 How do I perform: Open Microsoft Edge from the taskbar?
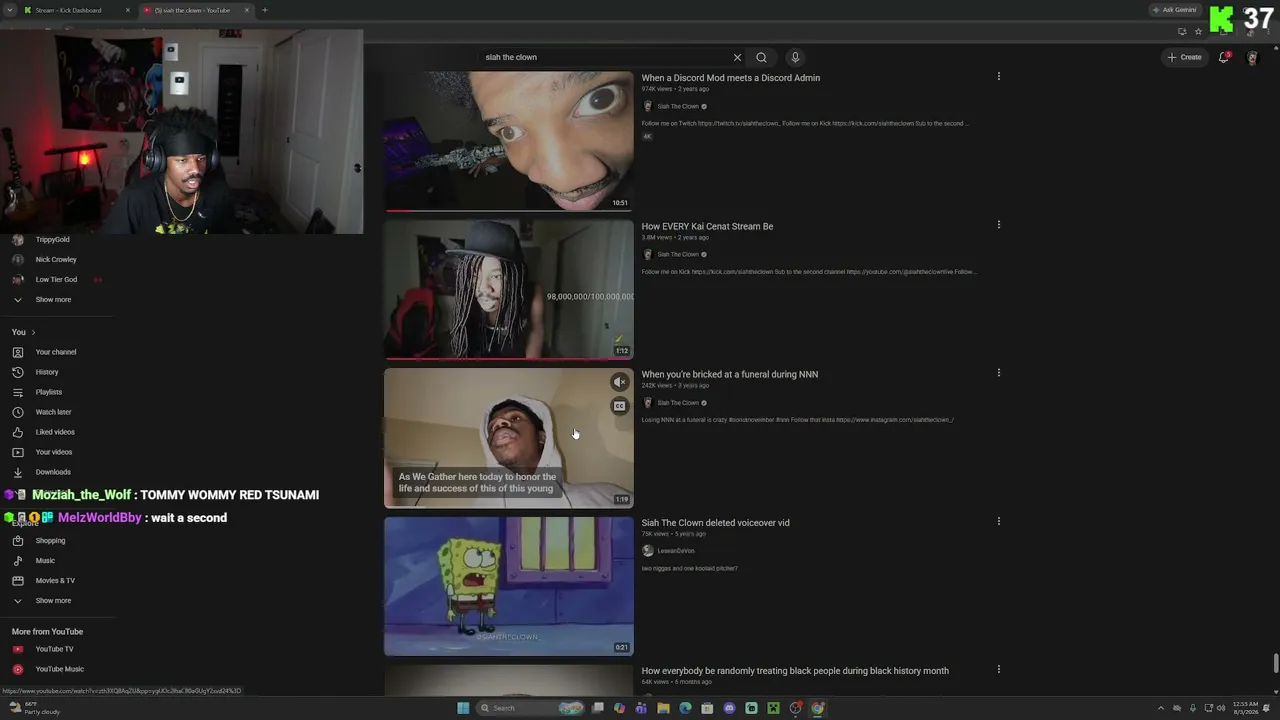(685, 708)
